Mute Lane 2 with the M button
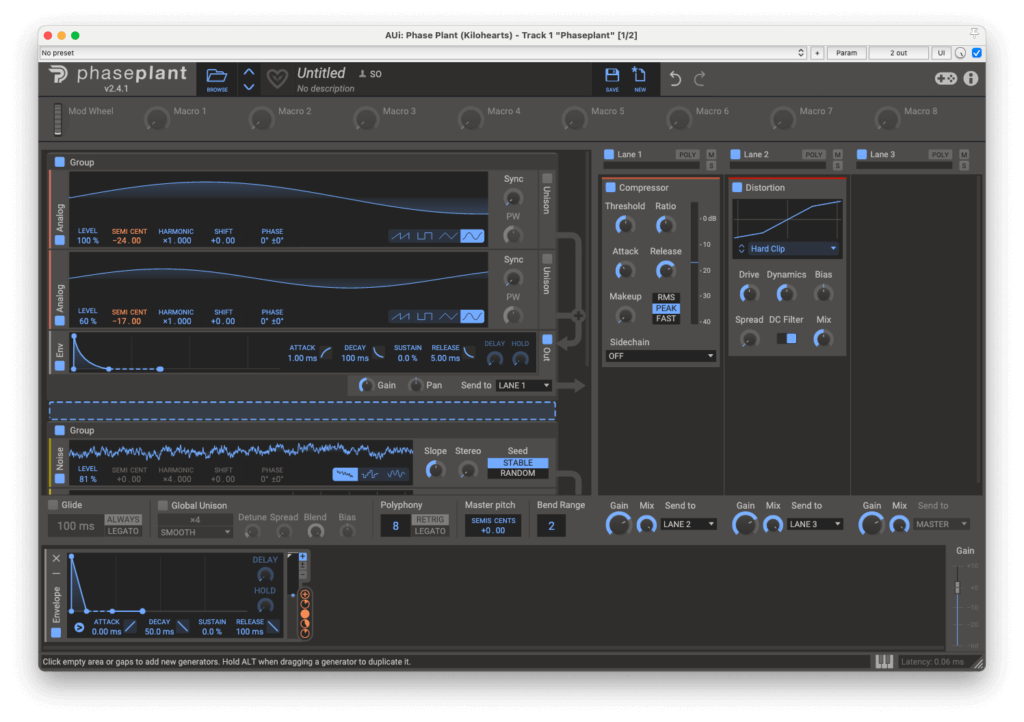 point(838,155)
